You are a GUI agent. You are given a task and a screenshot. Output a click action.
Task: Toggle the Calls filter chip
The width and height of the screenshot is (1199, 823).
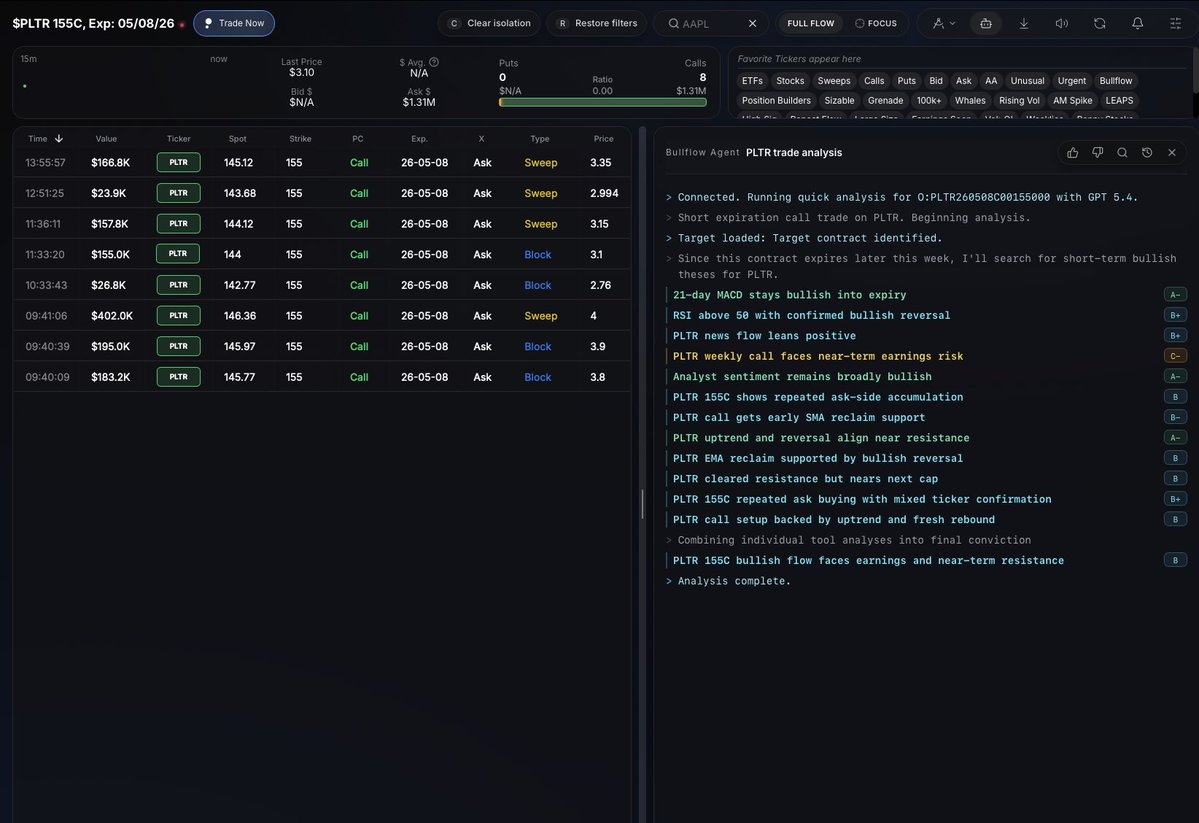point(874,81)
